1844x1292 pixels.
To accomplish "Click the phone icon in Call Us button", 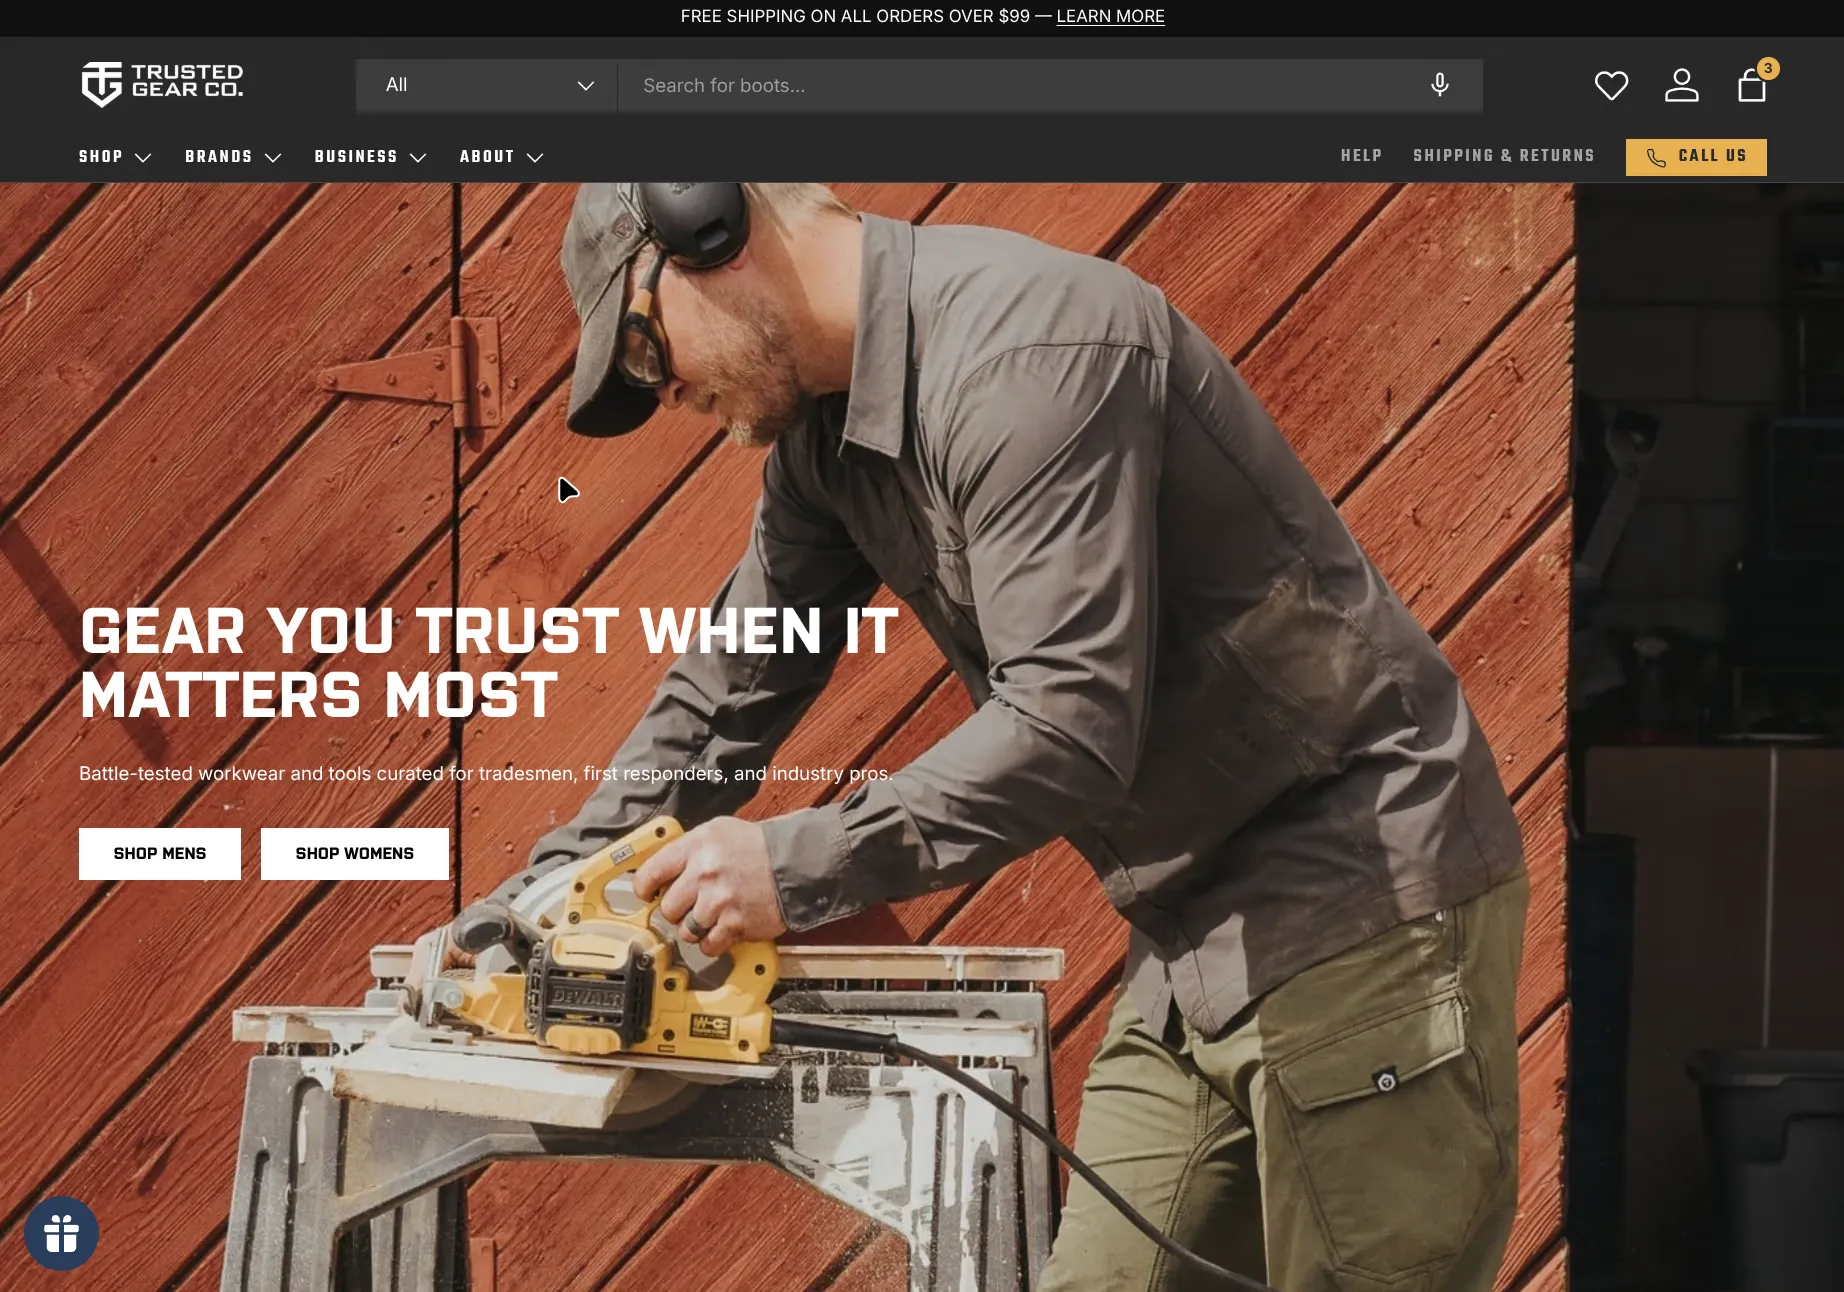I will (x=1654, y=157).
